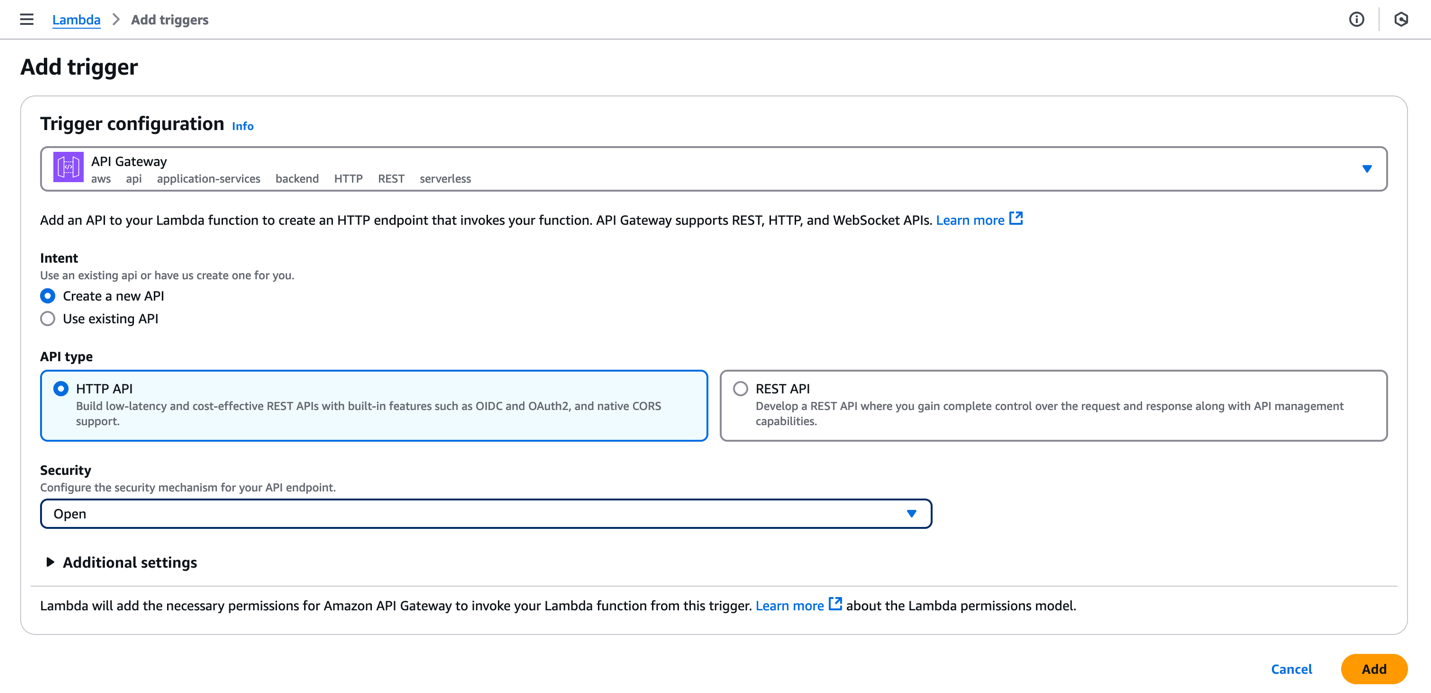Open the hamburger navigation menu
The width and height of the screenshot is (1431, 693).
pyautogui.click(x=27, y=19)
